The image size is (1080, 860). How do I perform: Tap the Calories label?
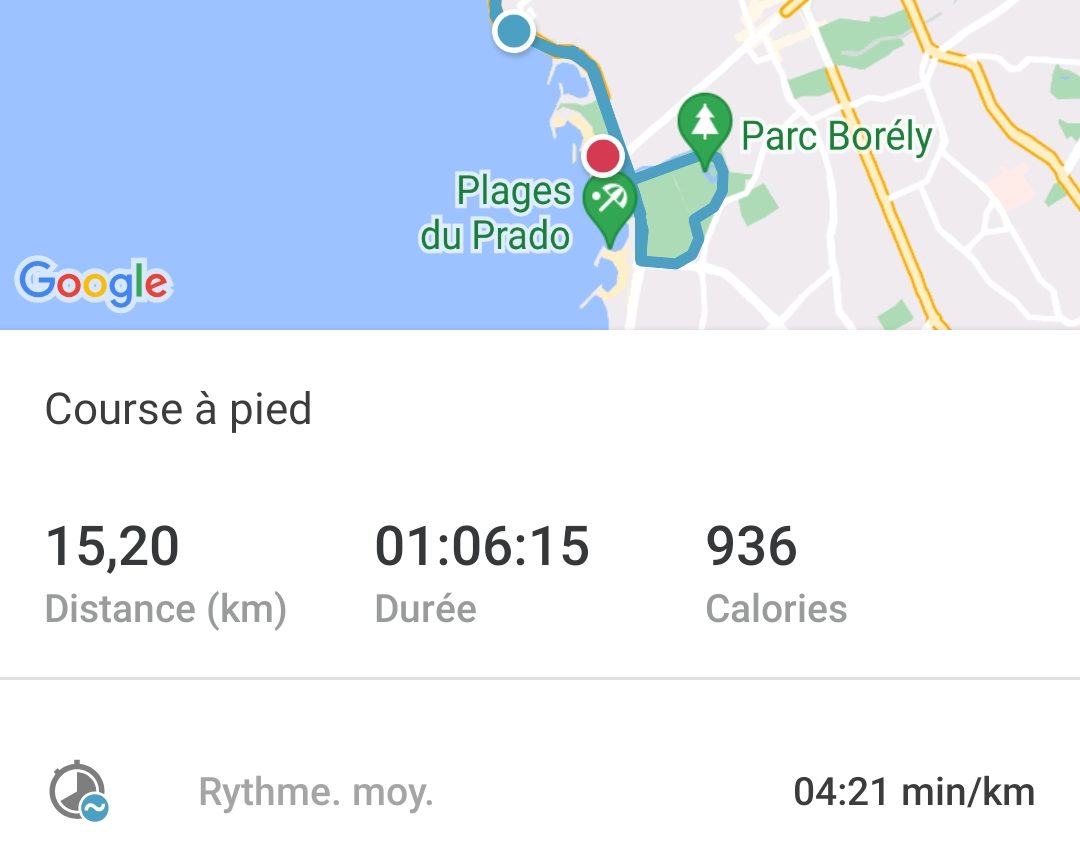pos(776,609)
